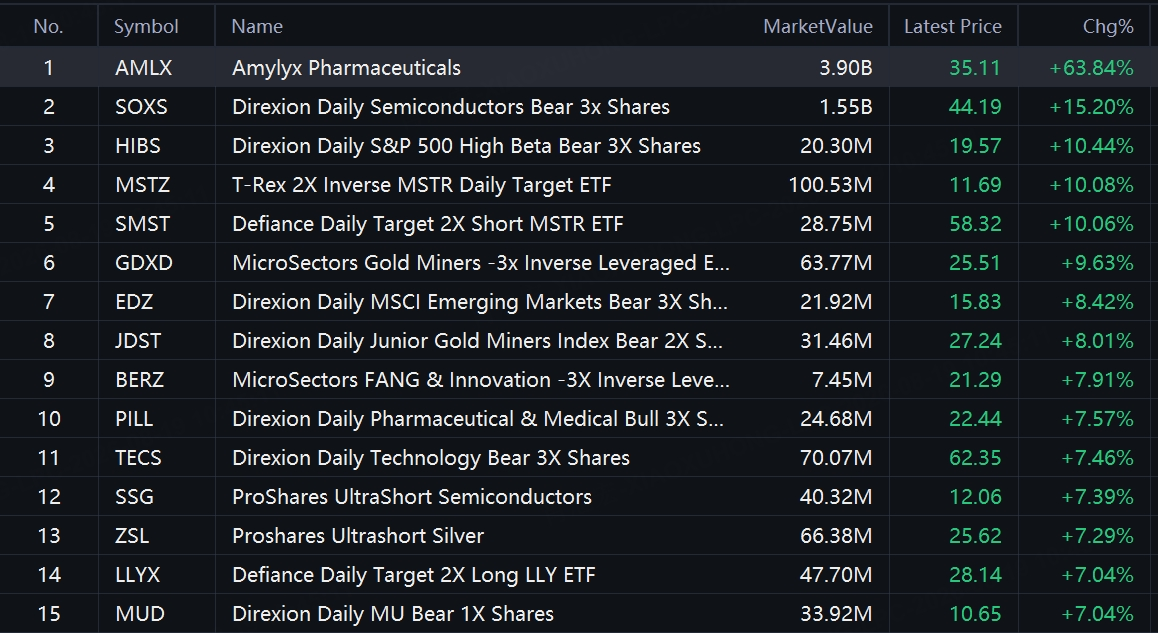Image resolution: width=1158 pixels, height=633 pixels.
Task: Click the AMLX latest price 35.11
Action: click(x=975, y=68)
